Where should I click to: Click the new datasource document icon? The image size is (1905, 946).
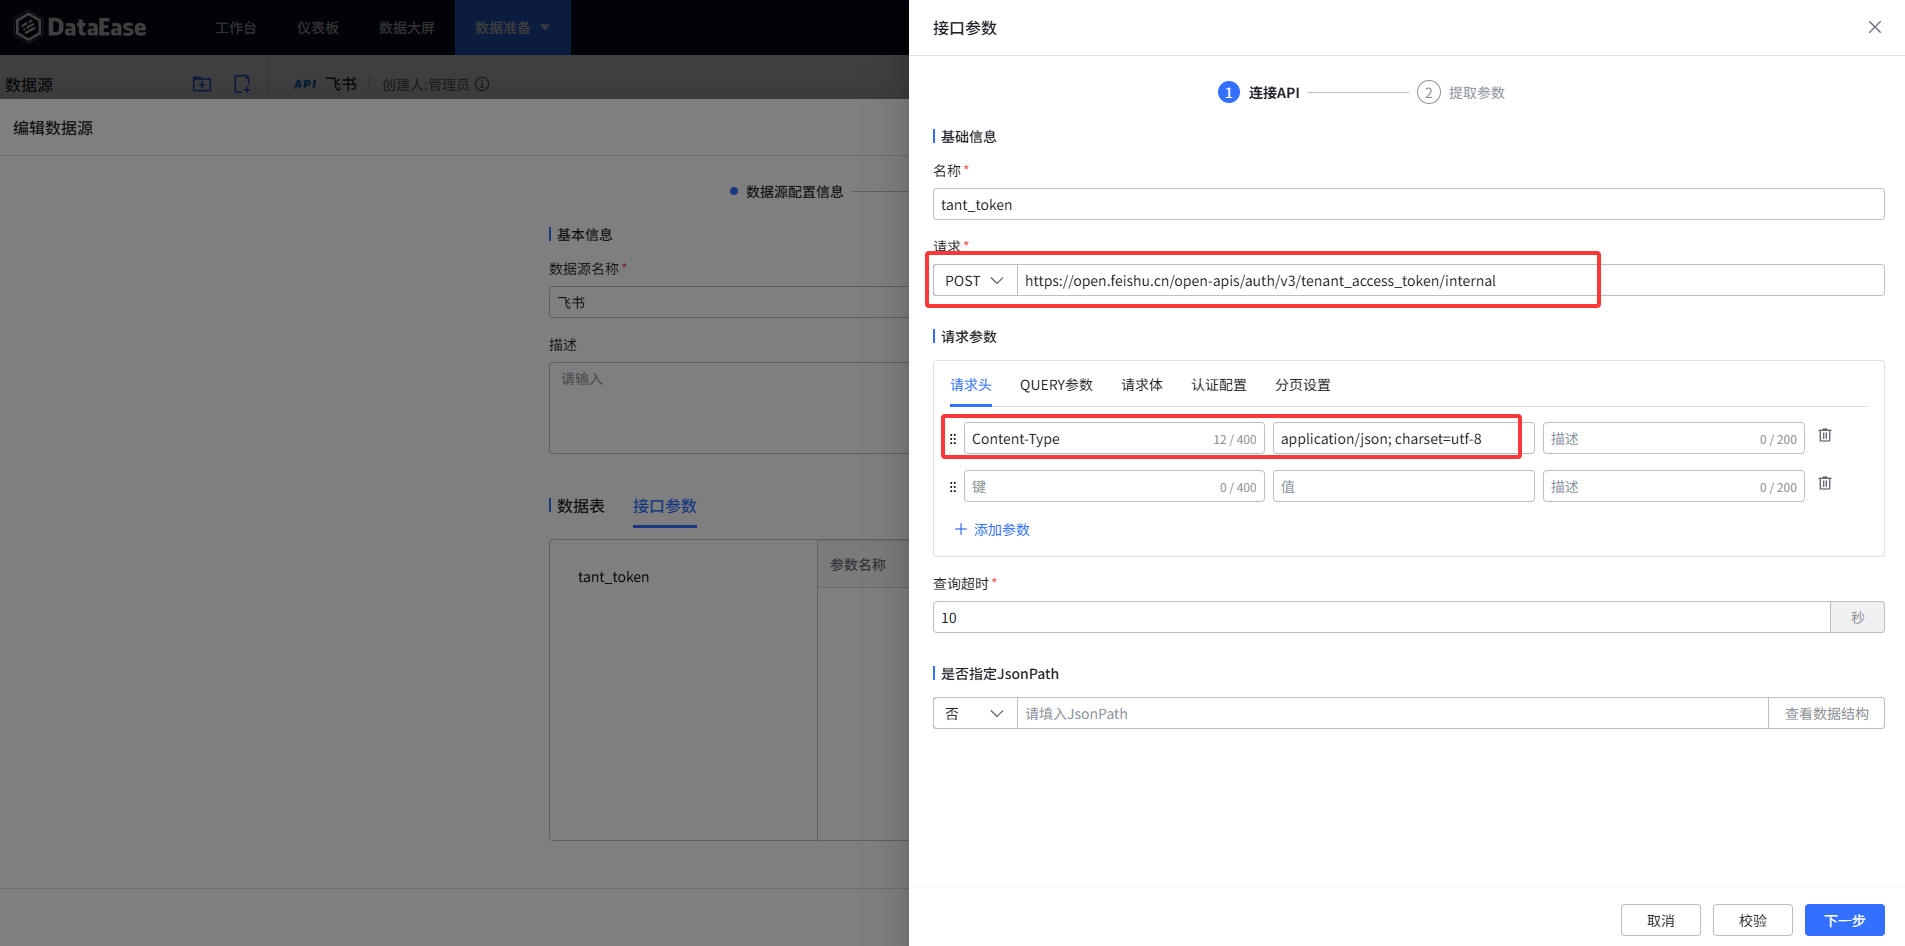tap(242, 84)
